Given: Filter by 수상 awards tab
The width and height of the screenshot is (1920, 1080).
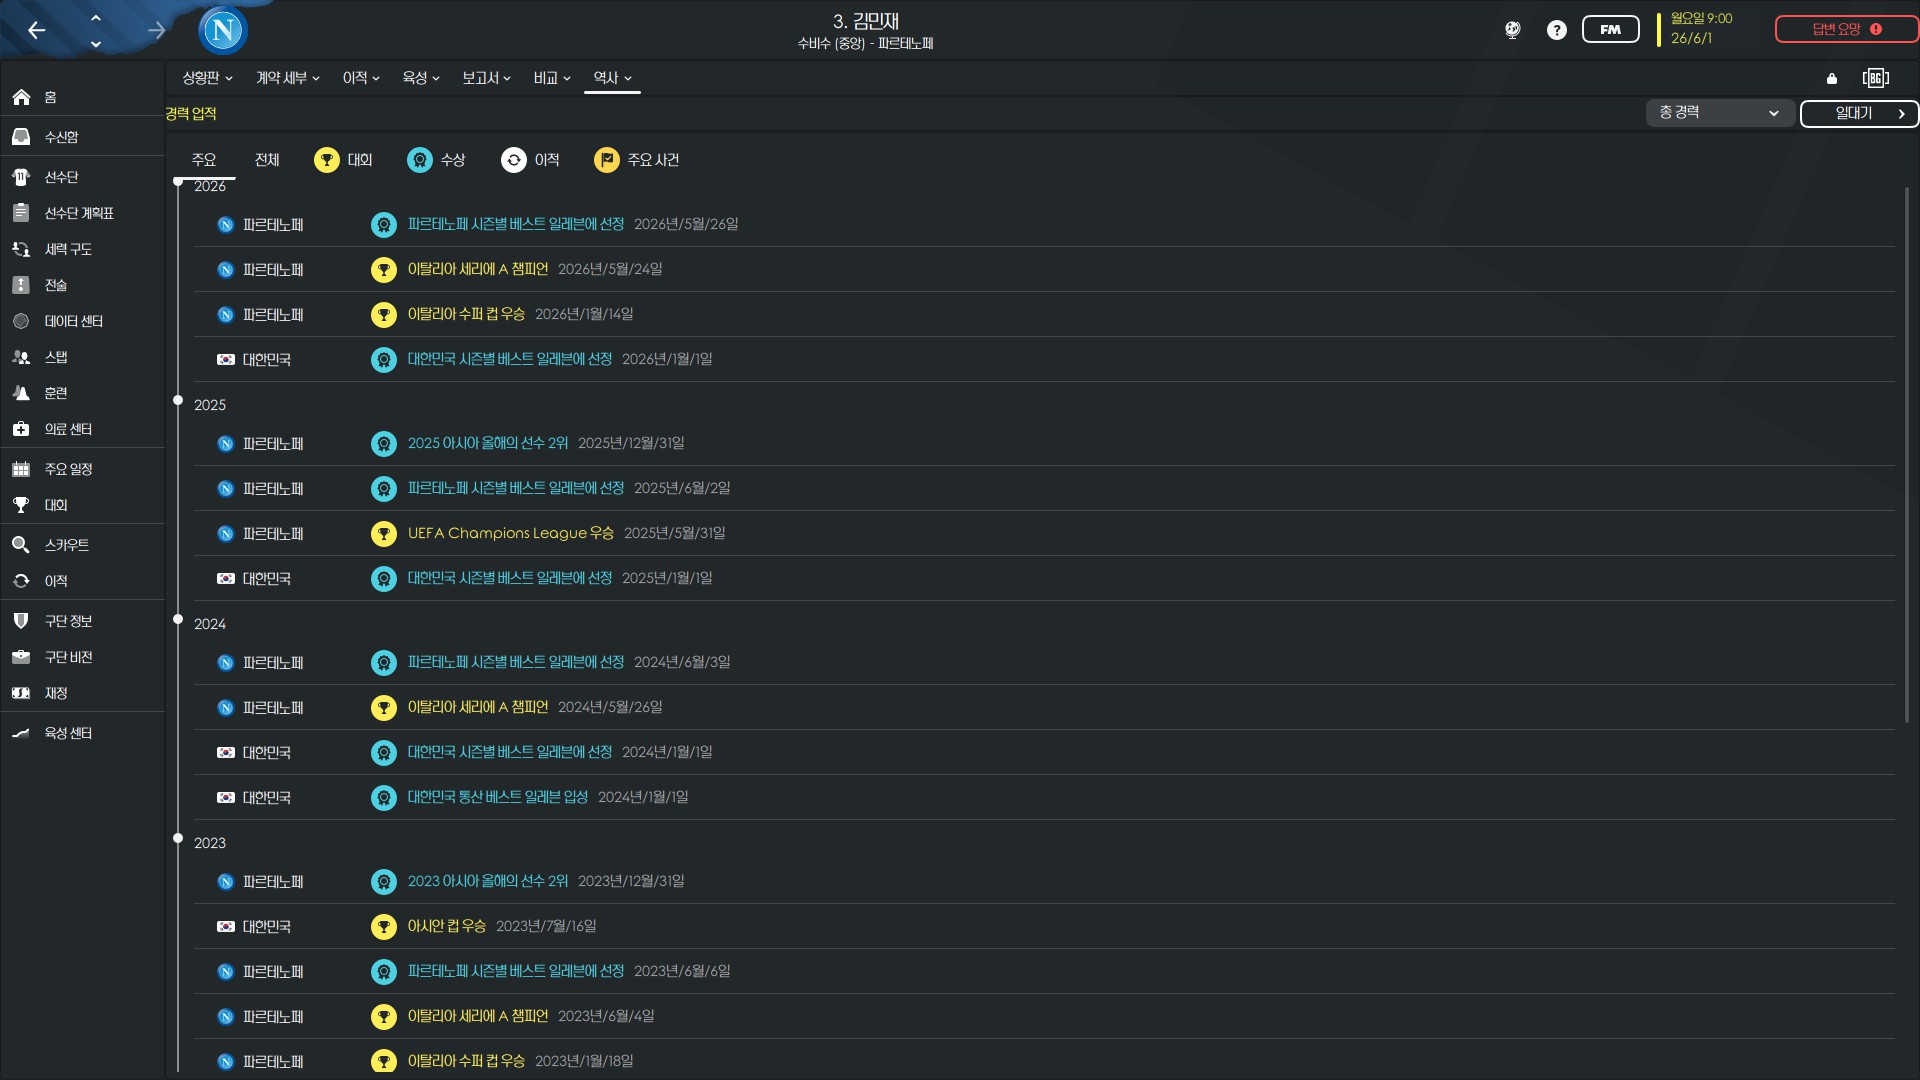Looking at the screenshot, I should (x=436, y=160).
